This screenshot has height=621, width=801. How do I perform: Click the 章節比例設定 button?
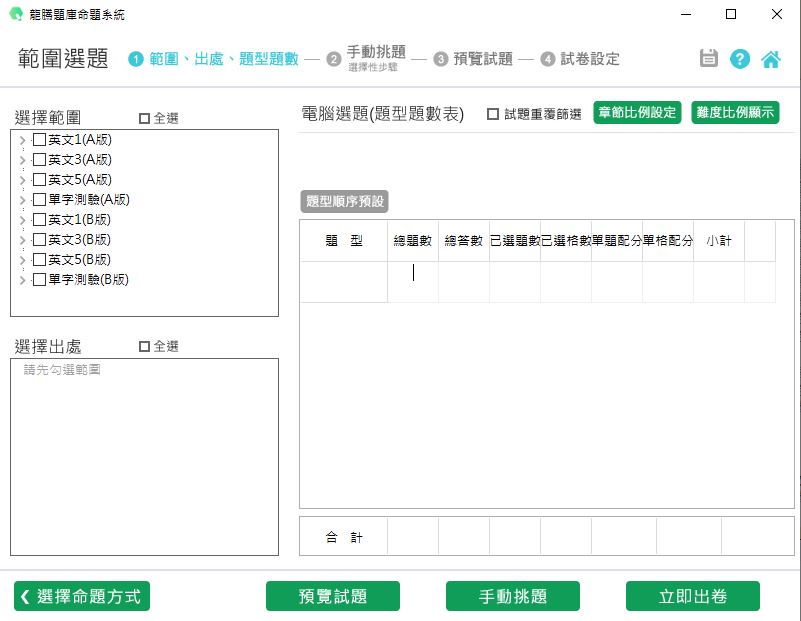[637, 113]
